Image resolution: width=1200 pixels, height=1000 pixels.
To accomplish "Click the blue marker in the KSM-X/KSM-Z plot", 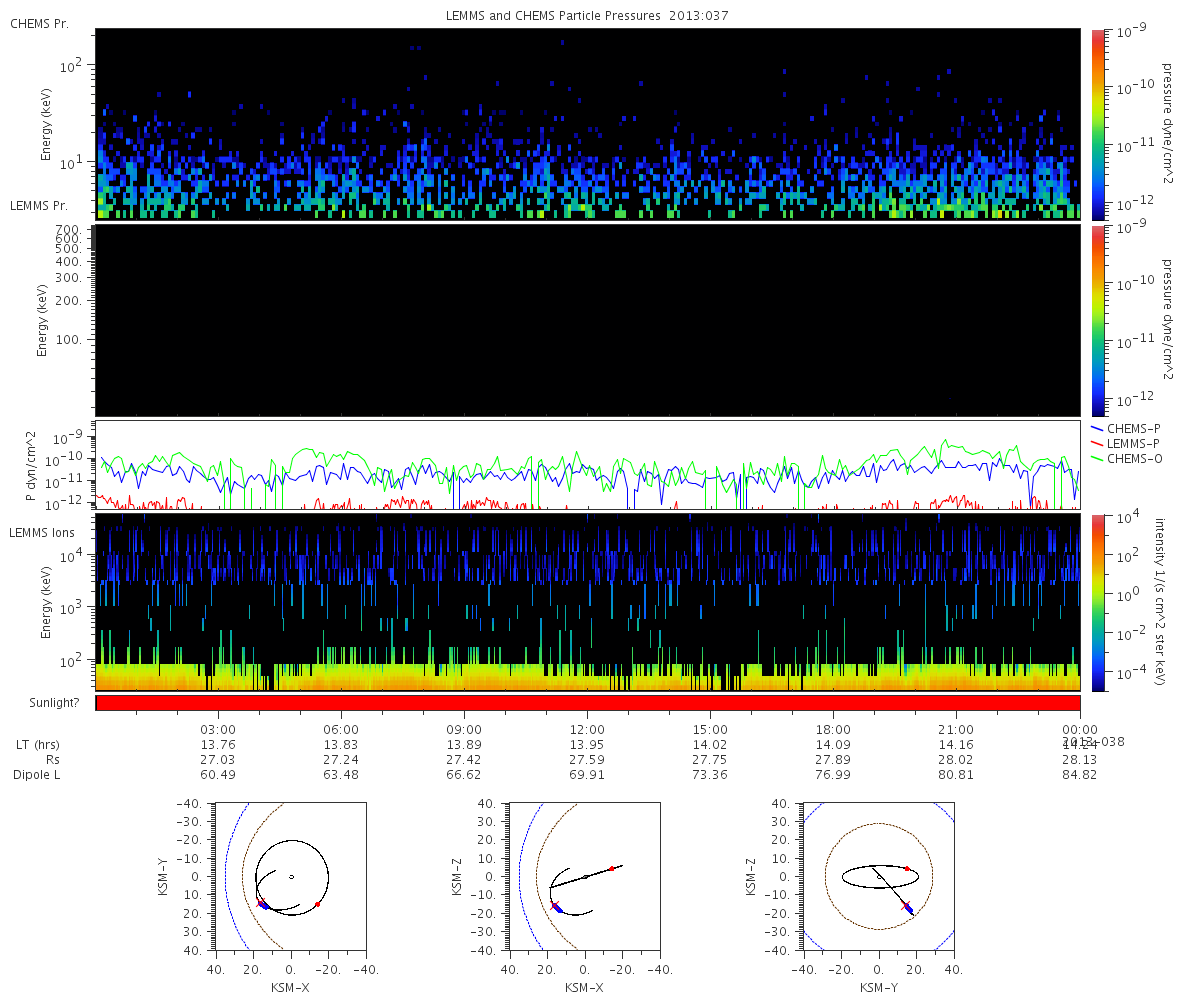I will (x=558, y=908).
